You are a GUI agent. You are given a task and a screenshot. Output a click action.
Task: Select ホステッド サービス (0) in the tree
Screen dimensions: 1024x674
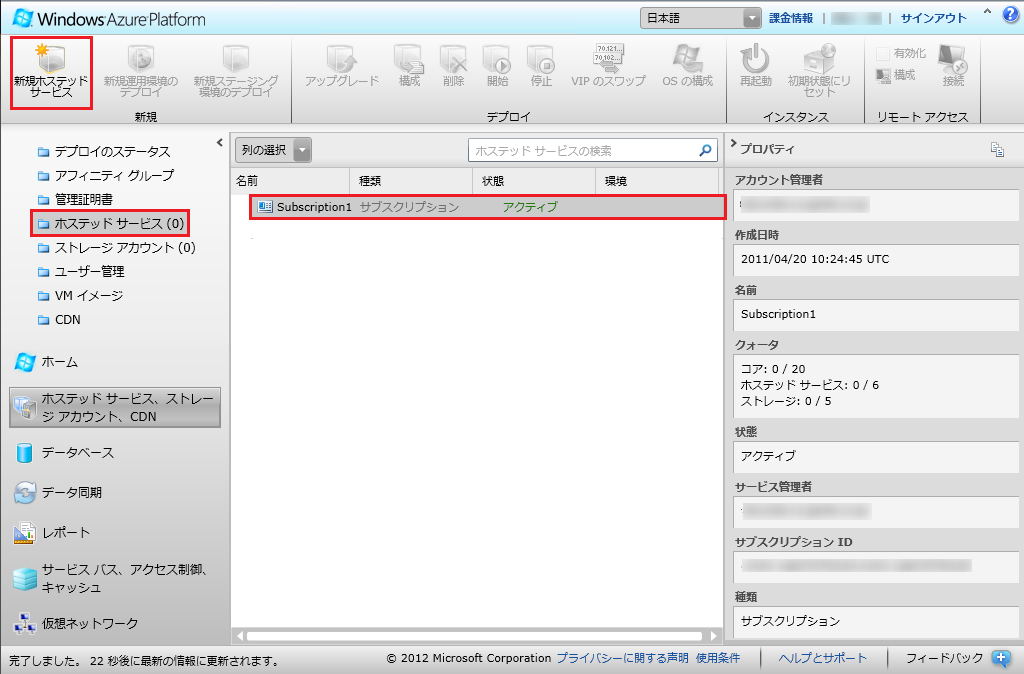(x=111, y=224)
